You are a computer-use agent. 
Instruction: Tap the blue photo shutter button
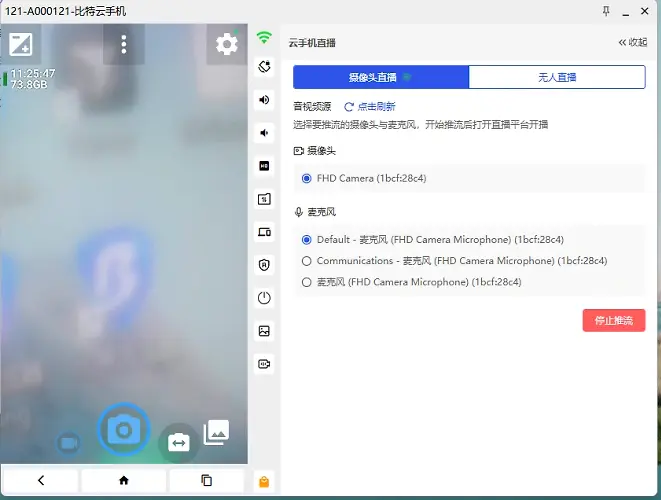coord(124,430)
